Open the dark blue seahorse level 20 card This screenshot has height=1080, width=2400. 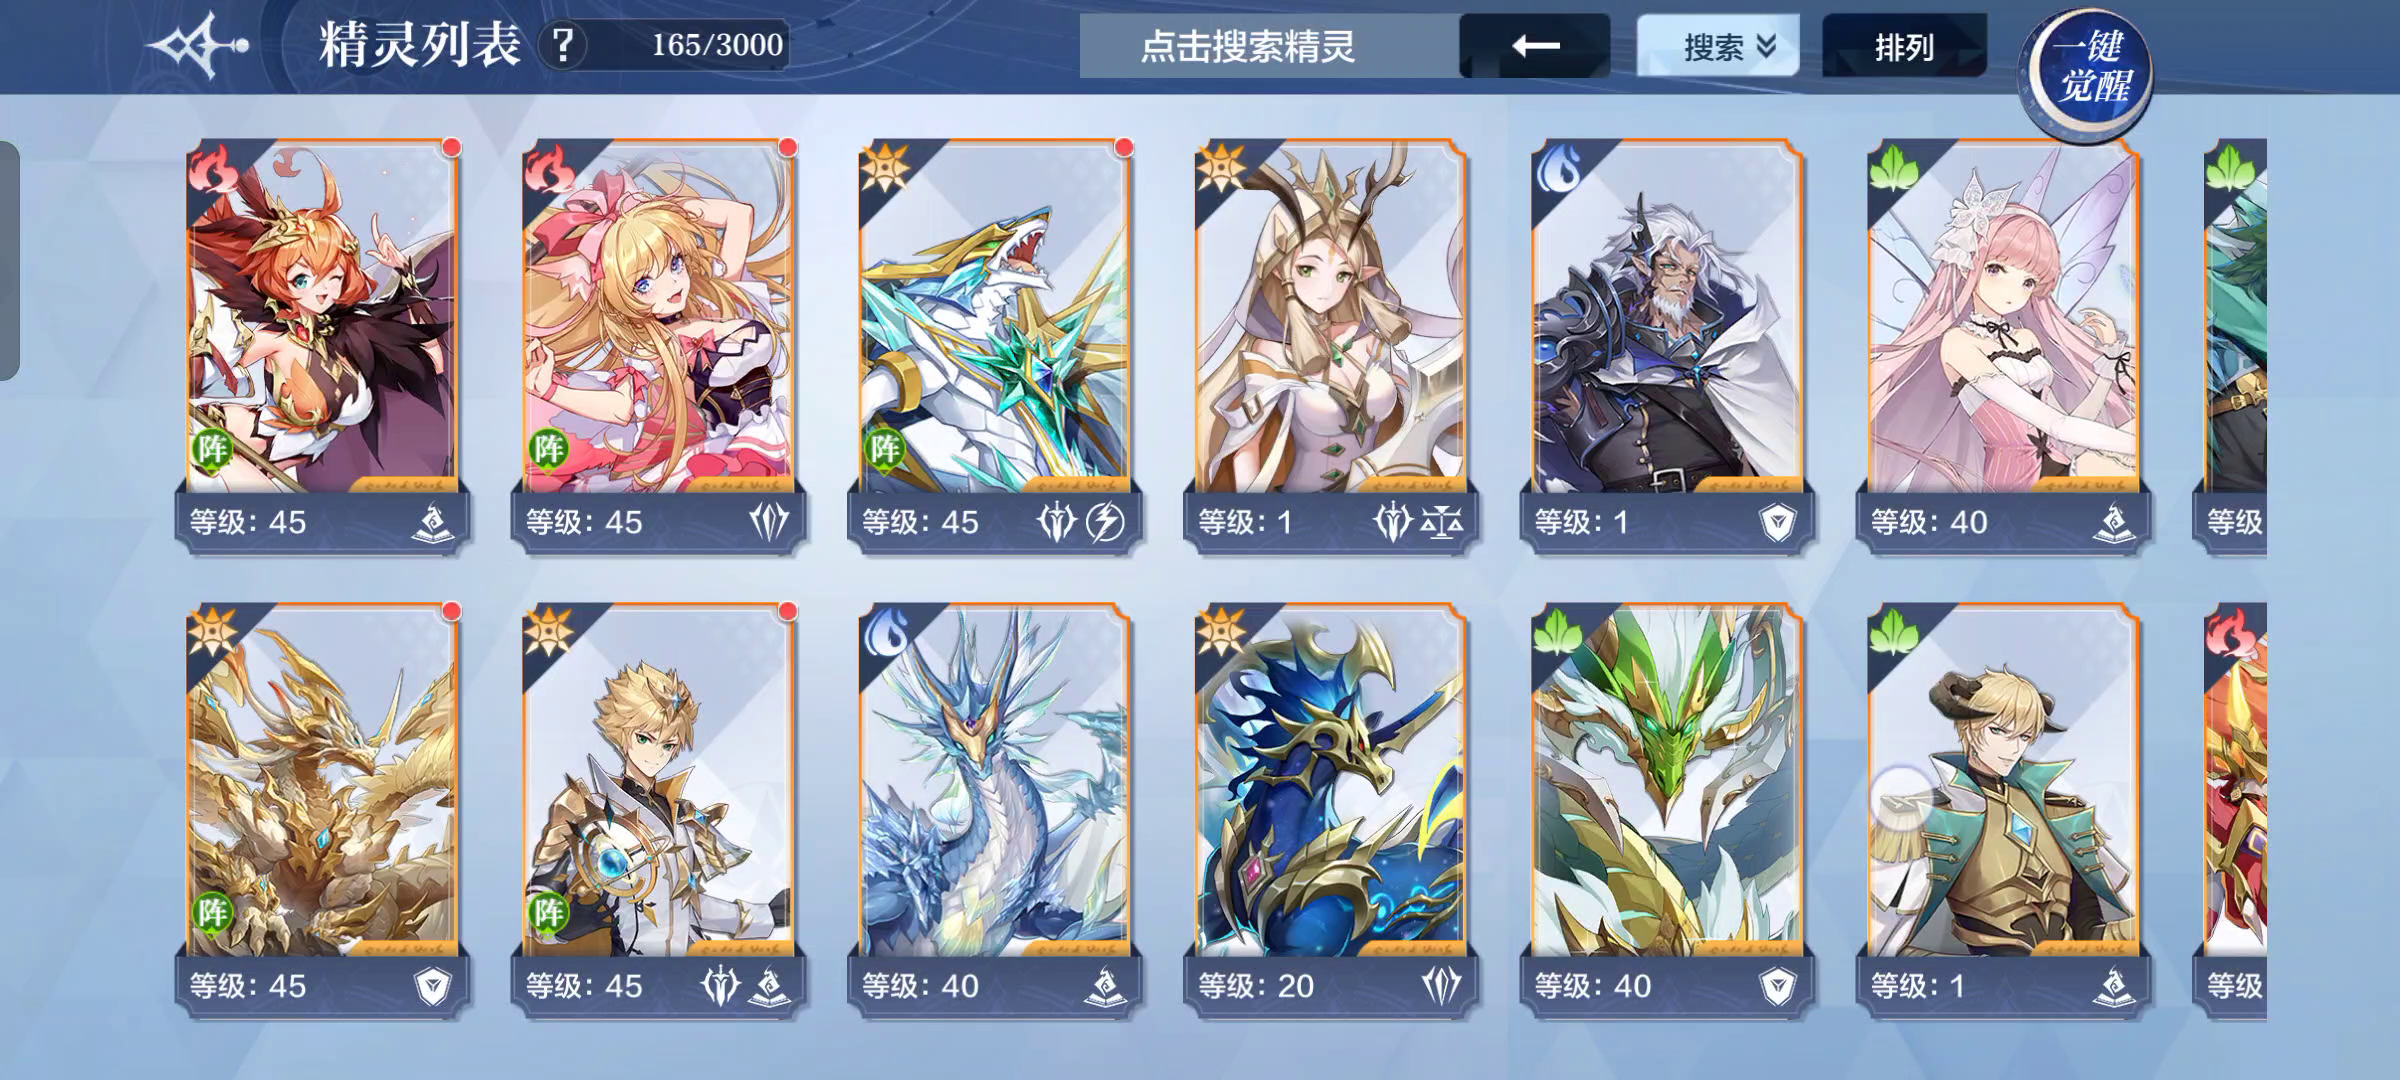point(1331,810)
